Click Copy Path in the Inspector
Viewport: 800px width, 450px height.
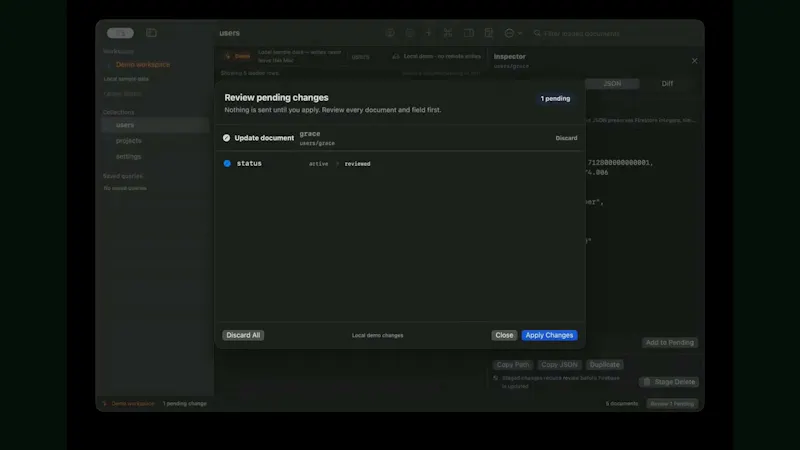(x=513, y=365)
